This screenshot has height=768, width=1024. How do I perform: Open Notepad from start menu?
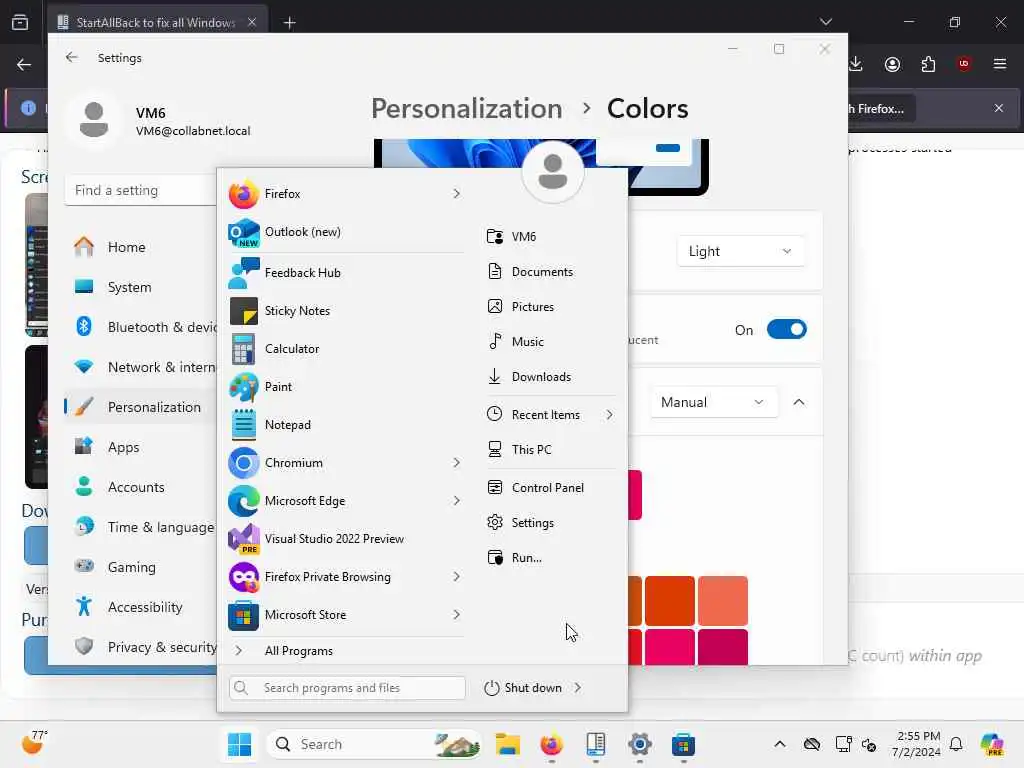tap(344, 424)
